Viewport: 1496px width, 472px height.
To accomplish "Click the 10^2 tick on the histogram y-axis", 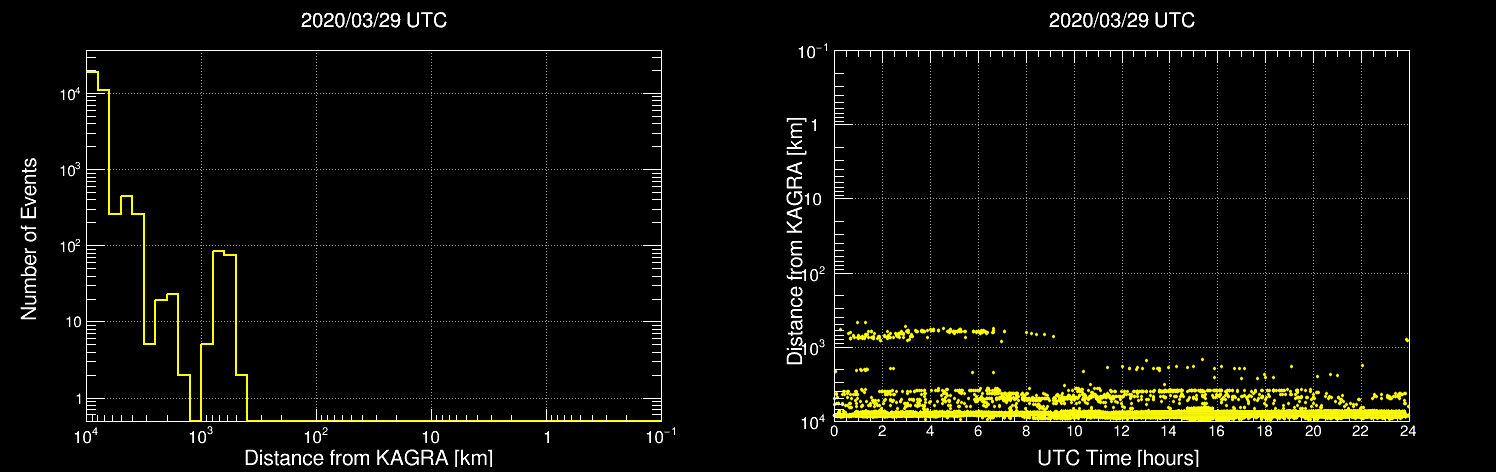I will point(70,244).
